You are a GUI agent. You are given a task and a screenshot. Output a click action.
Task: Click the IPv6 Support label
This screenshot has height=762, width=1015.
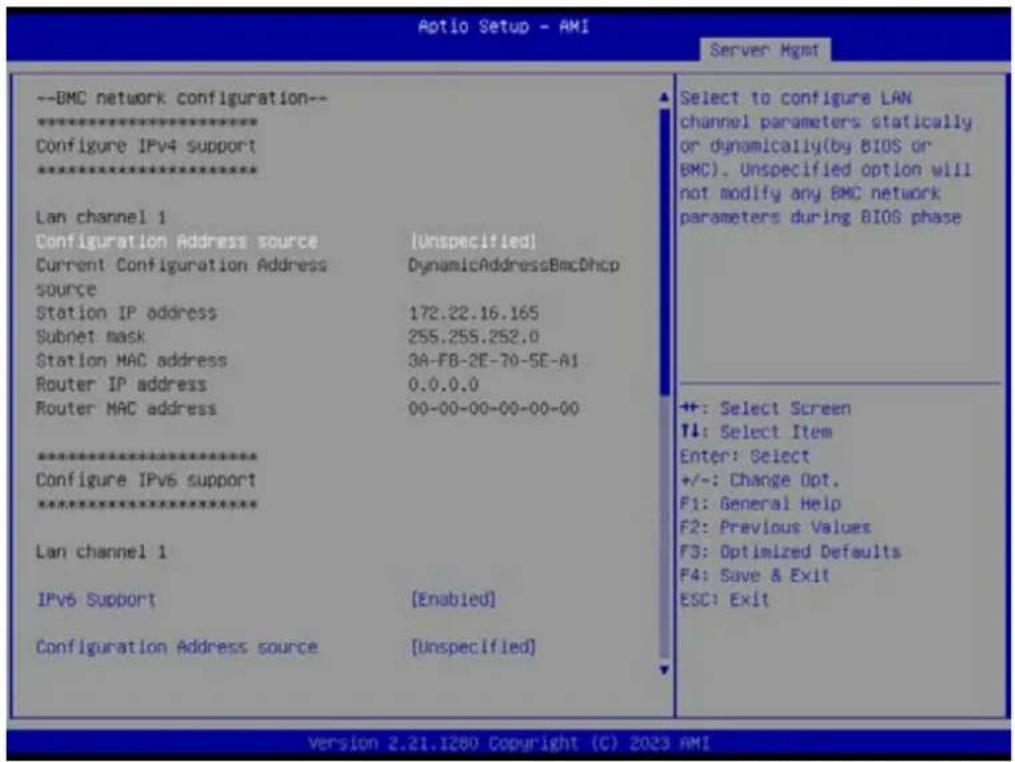(96, 600)
